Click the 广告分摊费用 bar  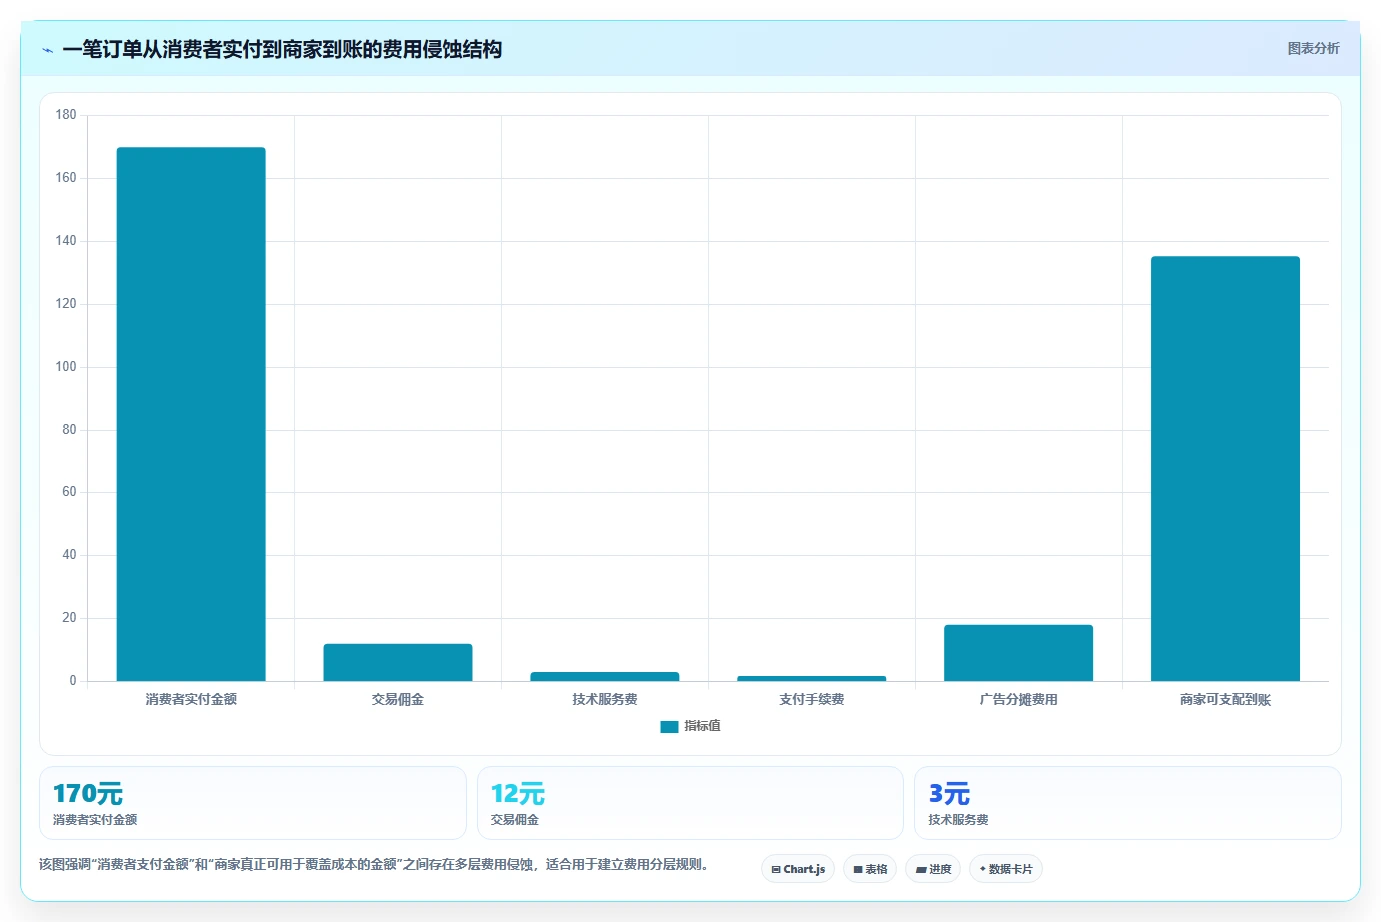pos(1018,653)
